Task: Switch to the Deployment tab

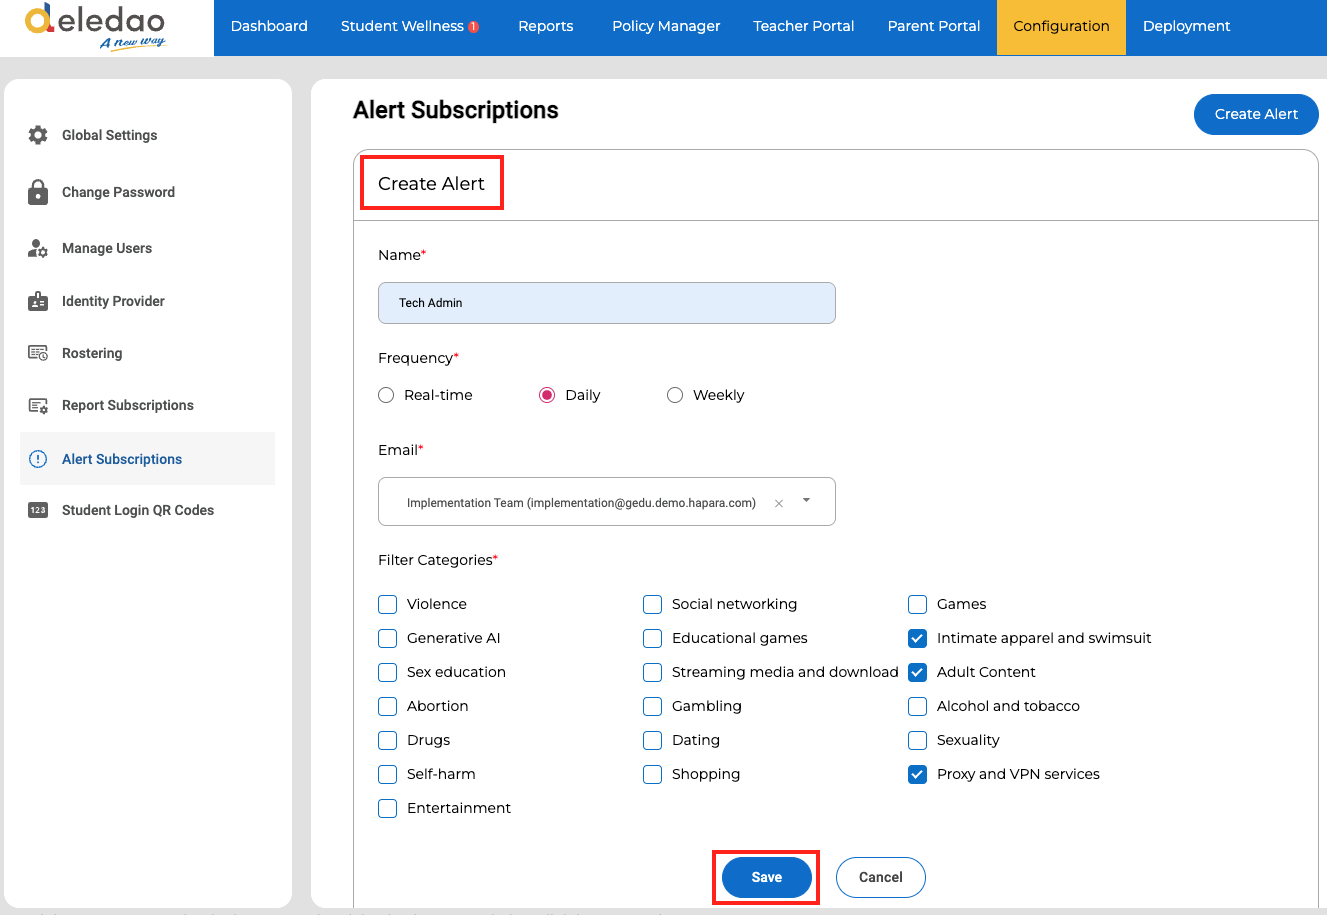Action: (x=1187, y=27)
